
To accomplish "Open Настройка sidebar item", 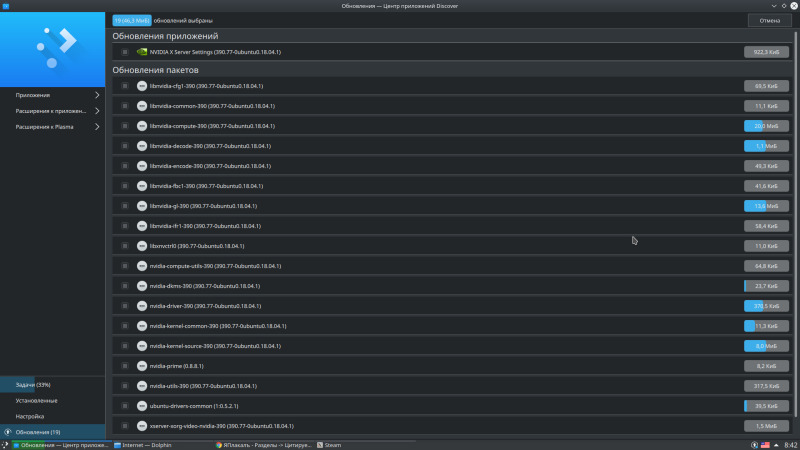I will 53,417.
